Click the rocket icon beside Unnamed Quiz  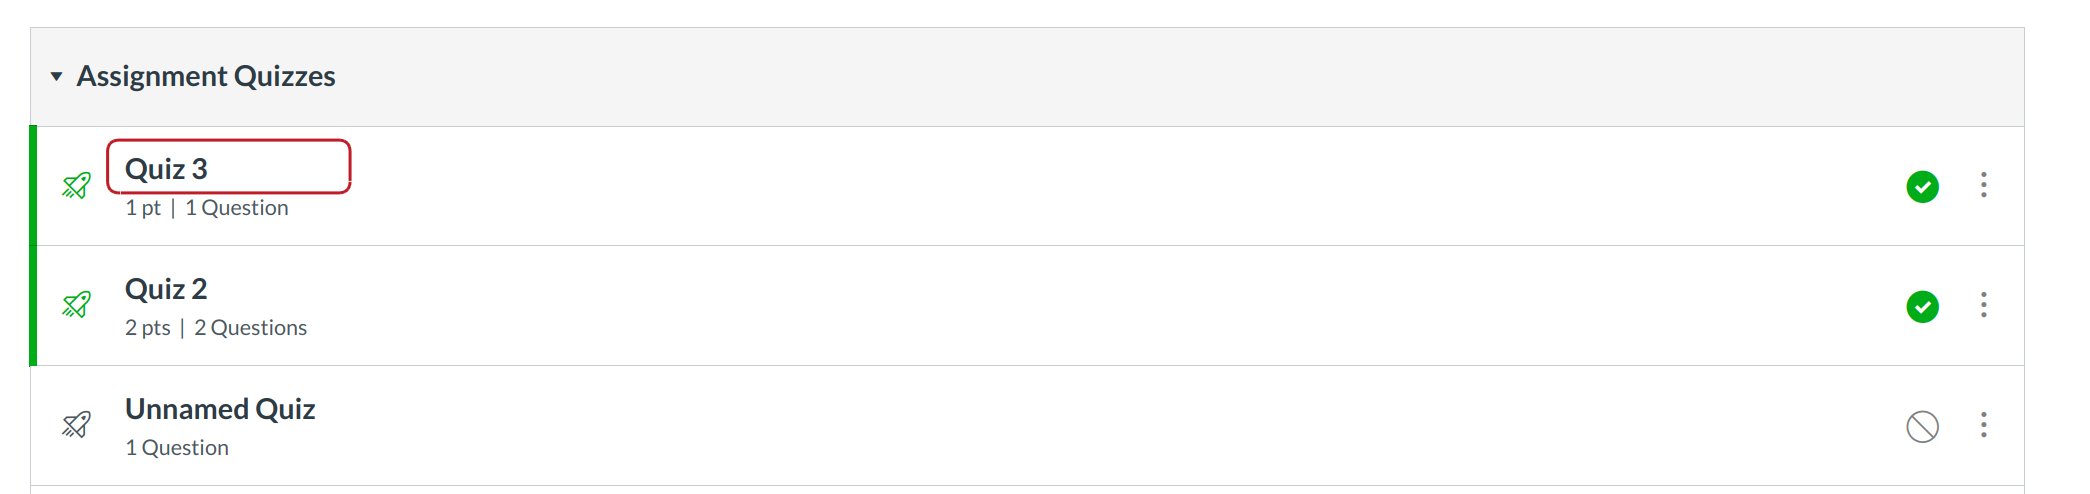point(77,425)
